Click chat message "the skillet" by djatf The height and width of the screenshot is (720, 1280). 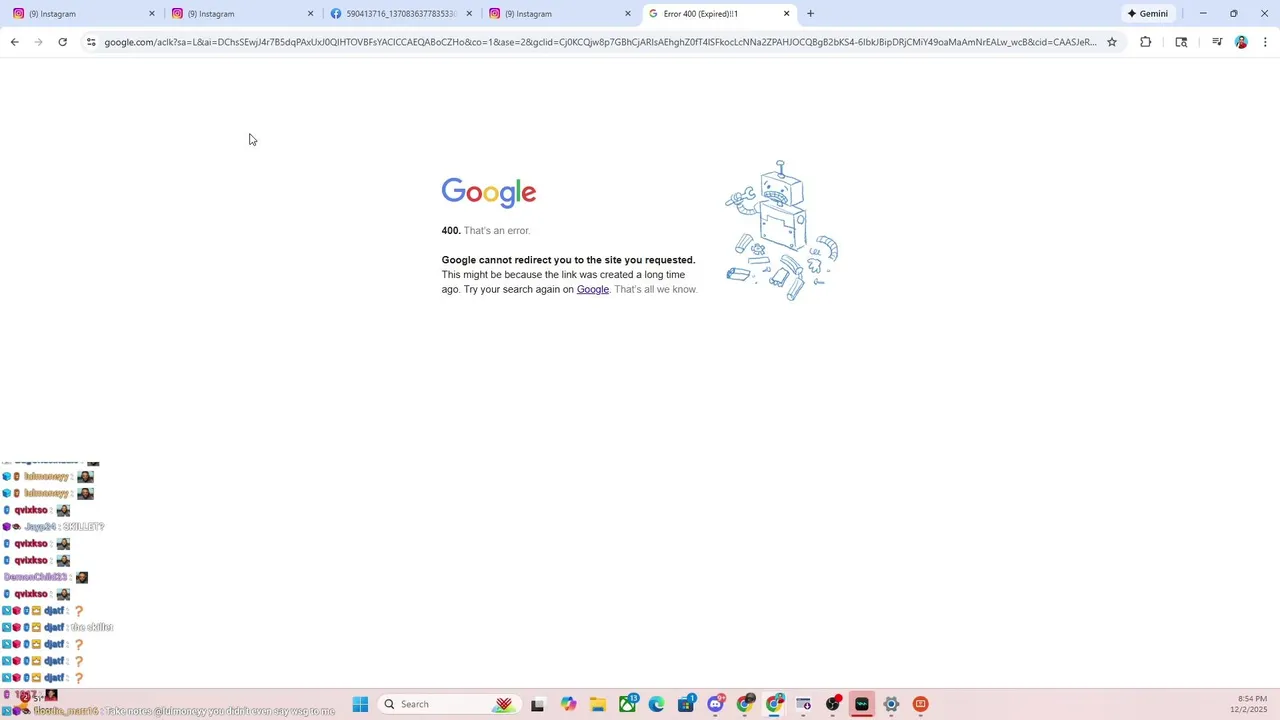point(92,627)
